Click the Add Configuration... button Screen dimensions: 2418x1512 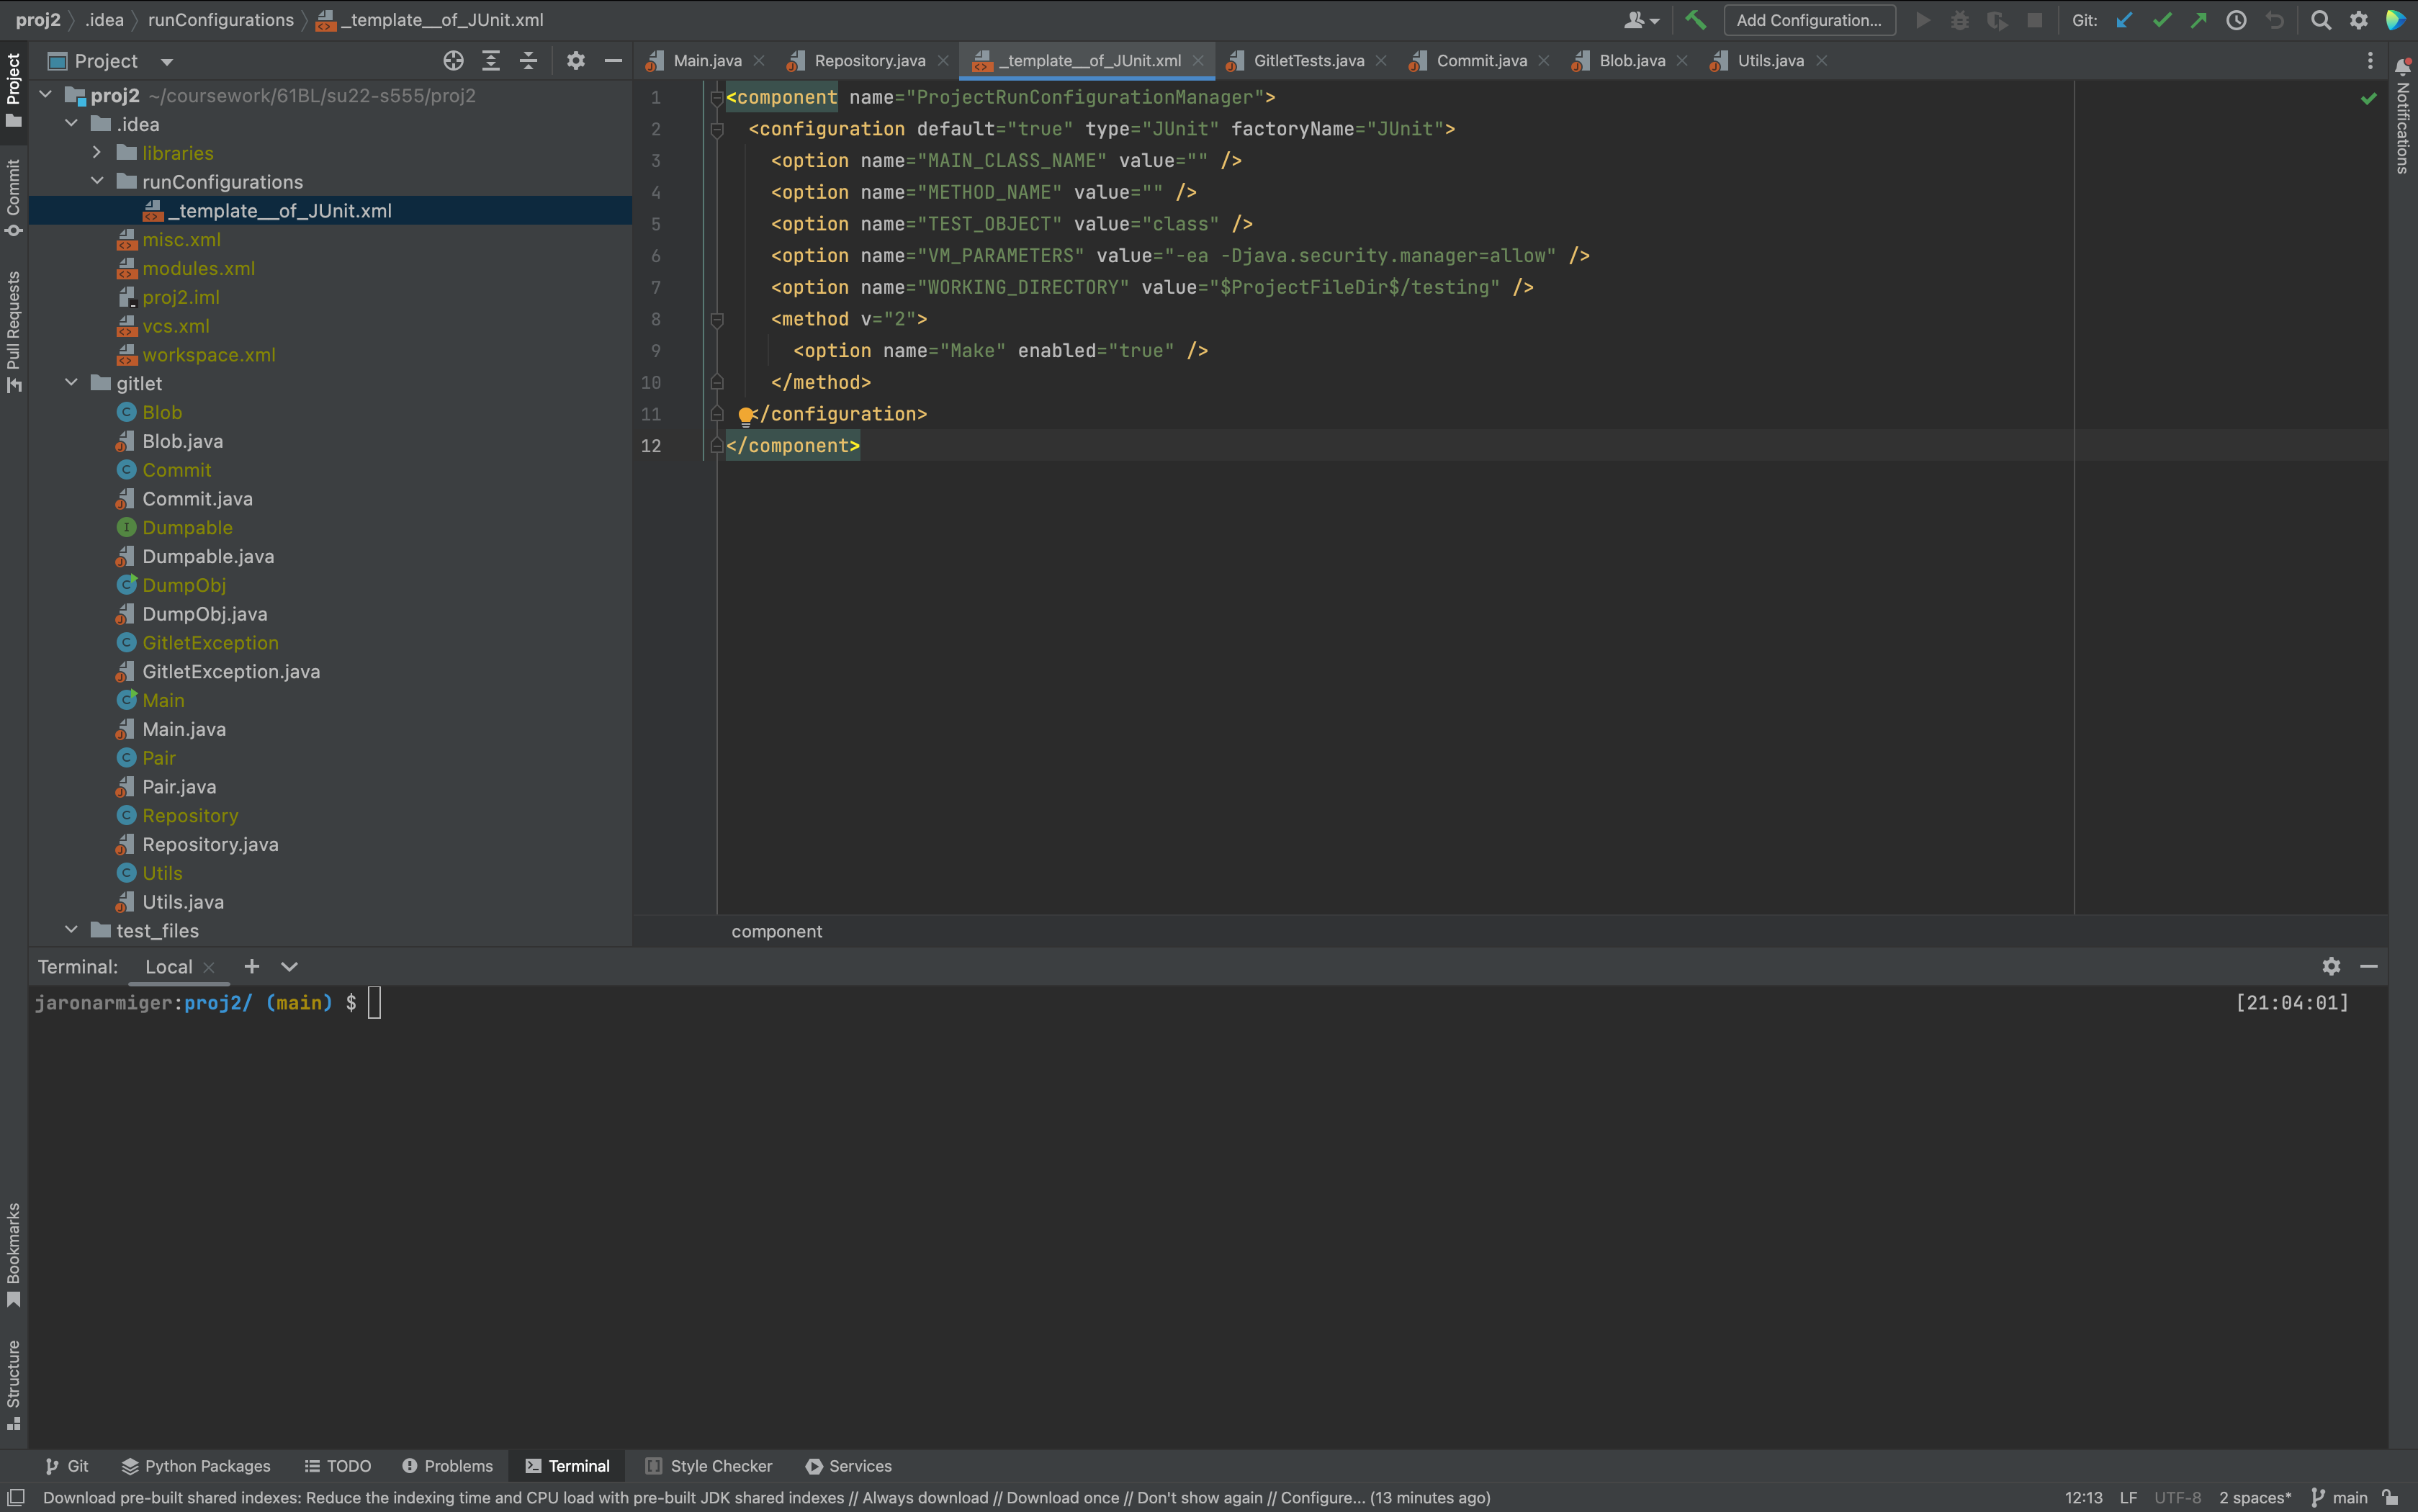click(x=1809, y=20)
